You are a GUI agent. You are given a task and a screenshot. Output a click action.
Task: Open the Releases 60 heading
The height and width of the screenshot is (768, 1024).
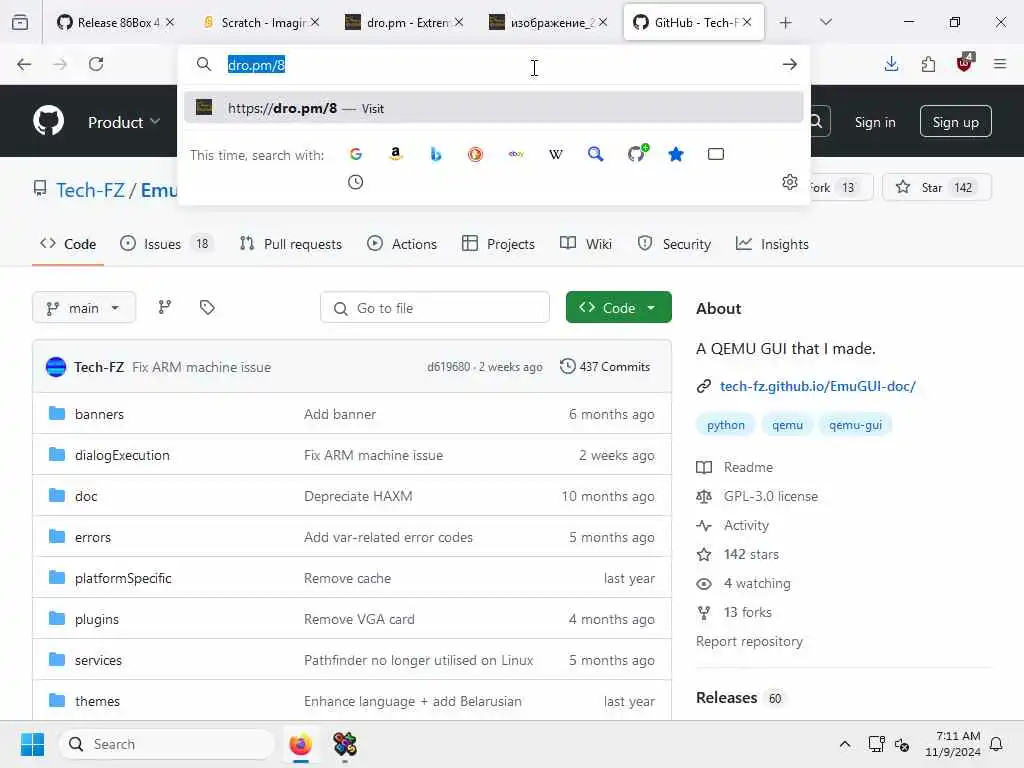point(739,697)
